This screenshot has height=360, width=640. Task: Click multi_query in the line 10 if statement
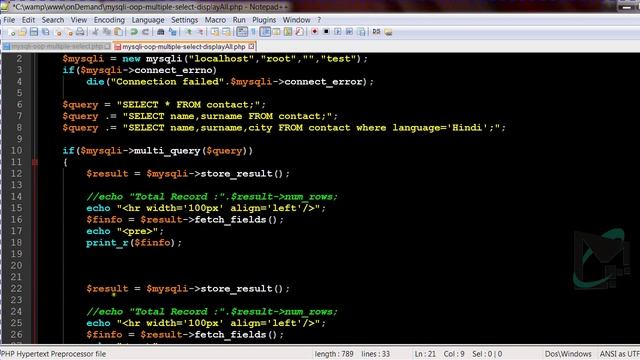point(167,151)
